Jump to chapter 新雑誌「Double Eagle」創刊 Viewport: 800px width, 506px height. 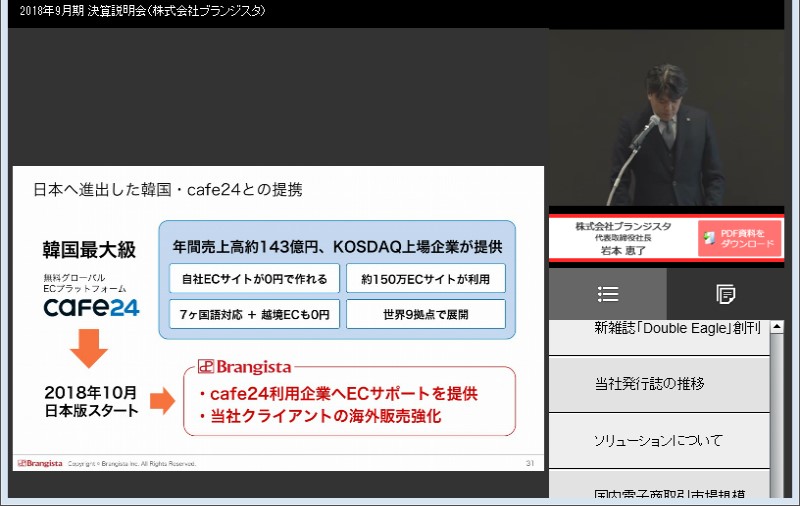[x=659, y=337]
